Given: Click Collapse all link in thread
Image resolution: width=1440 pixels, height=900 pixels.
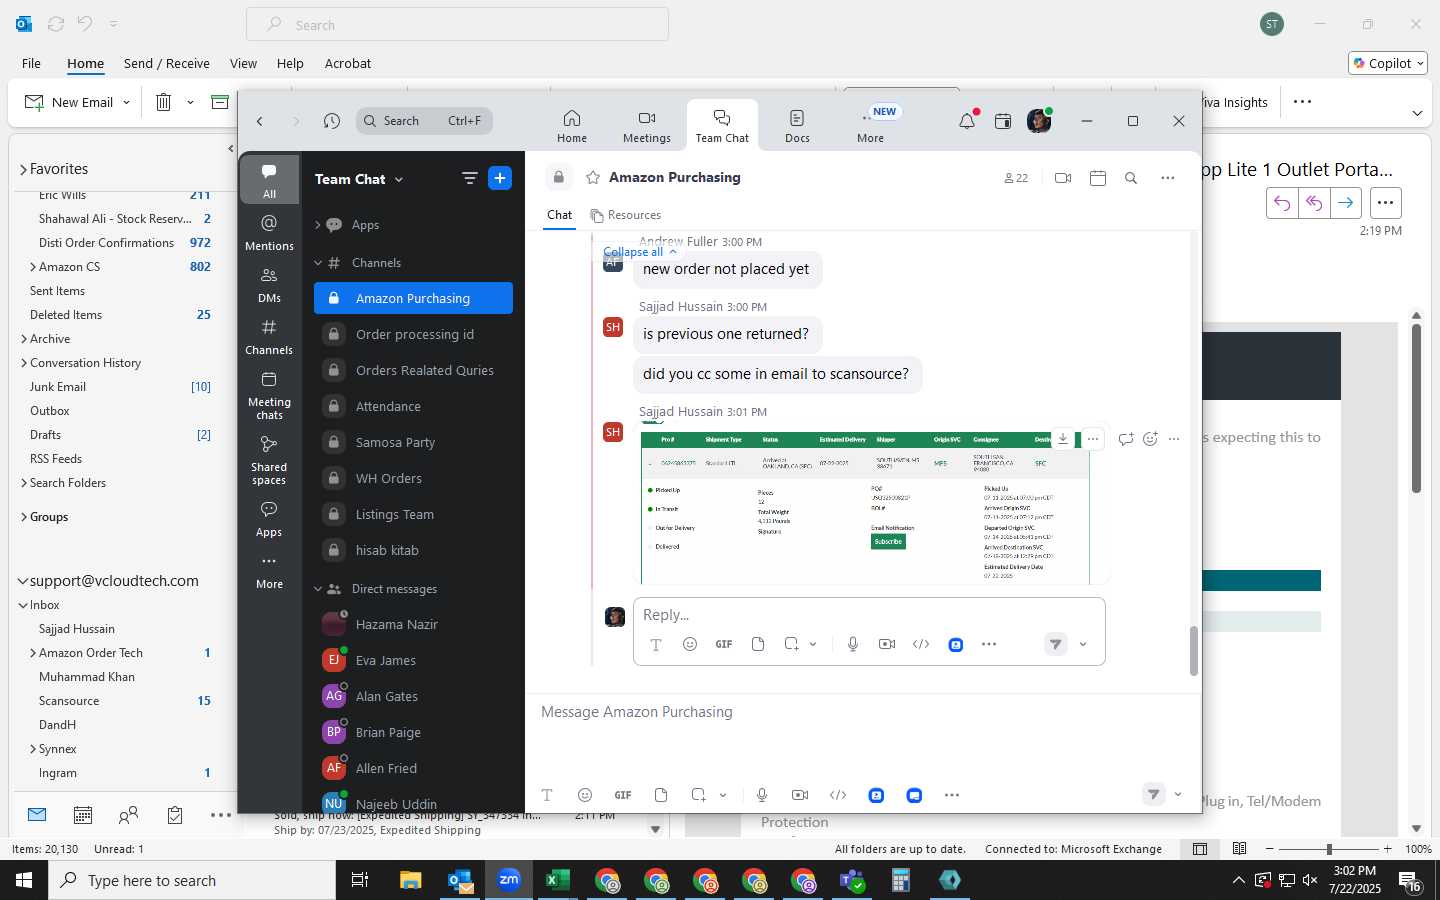Looking at the screenshot, I should 640,252.
